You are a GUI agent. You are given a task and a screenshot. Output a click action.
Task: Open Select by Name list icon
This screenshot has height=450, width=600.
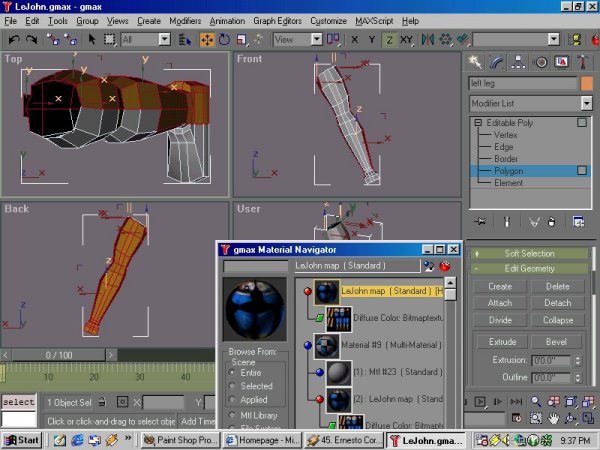click(x=185, y=39)
